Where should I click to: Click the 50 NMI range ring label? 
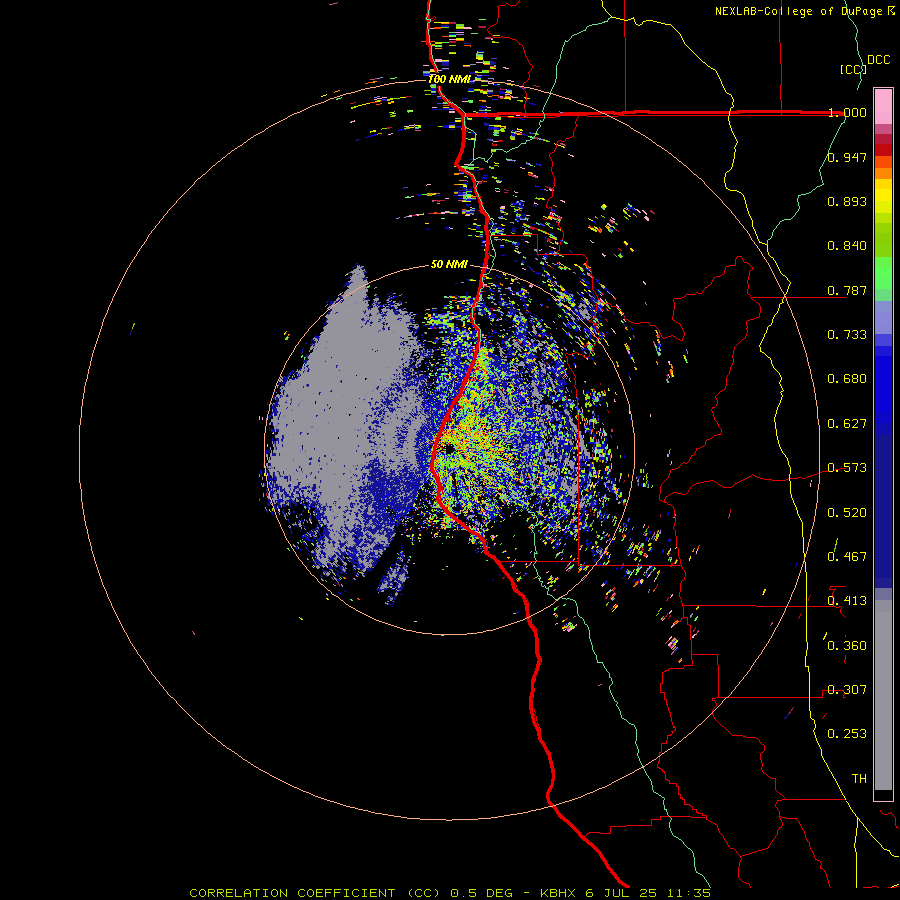(x=449, y=264)
